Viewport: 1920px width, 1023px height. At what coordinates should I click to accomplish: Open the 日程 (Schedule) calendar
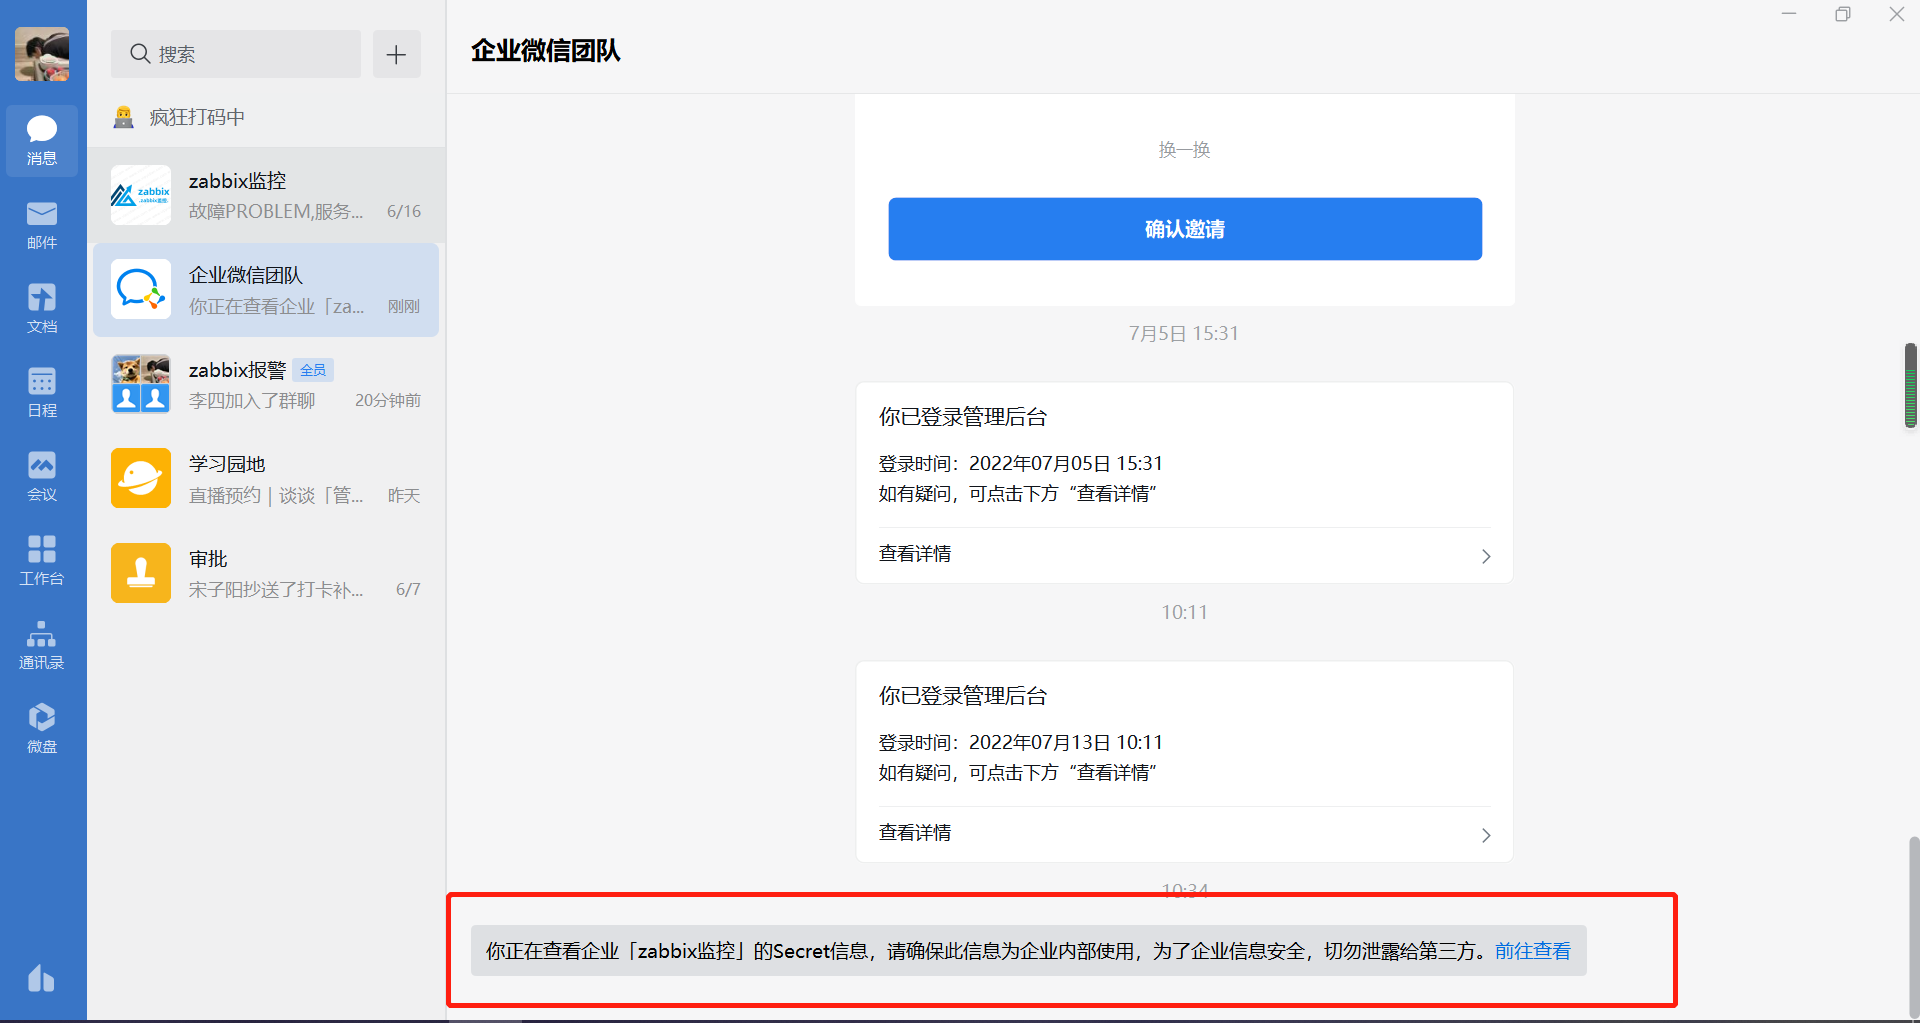click(41, 391)
